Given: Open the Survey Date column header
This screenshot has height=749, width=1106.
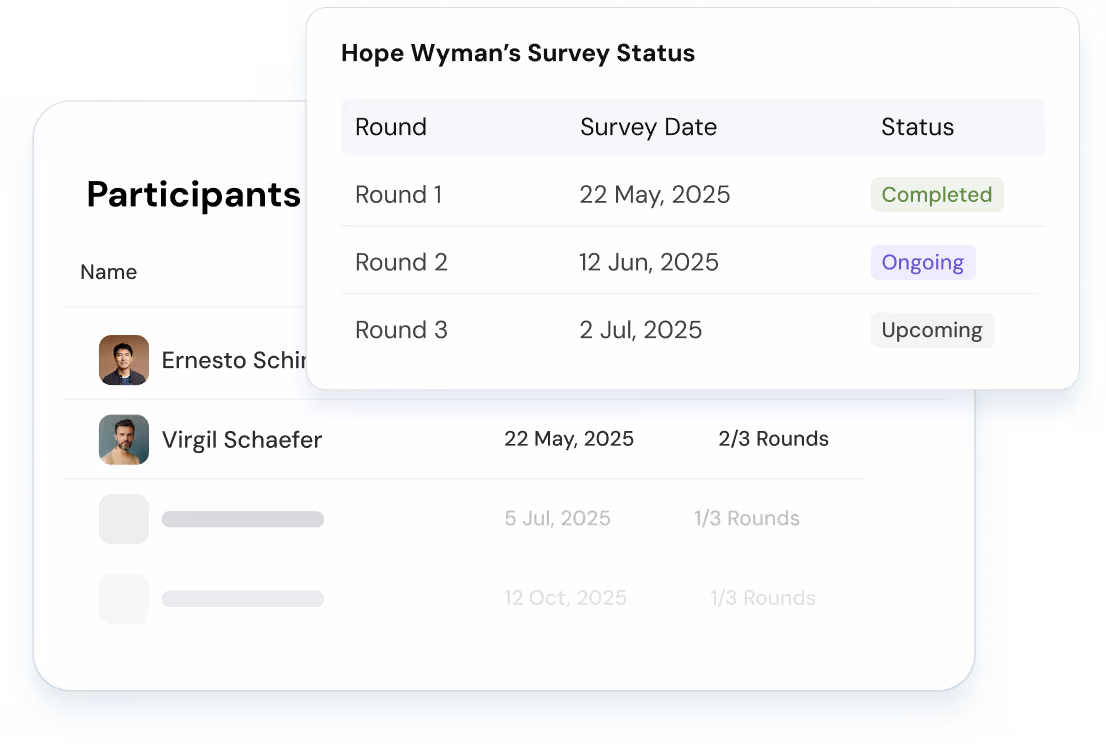Looking at the screenshot, I should click(648, 127).
